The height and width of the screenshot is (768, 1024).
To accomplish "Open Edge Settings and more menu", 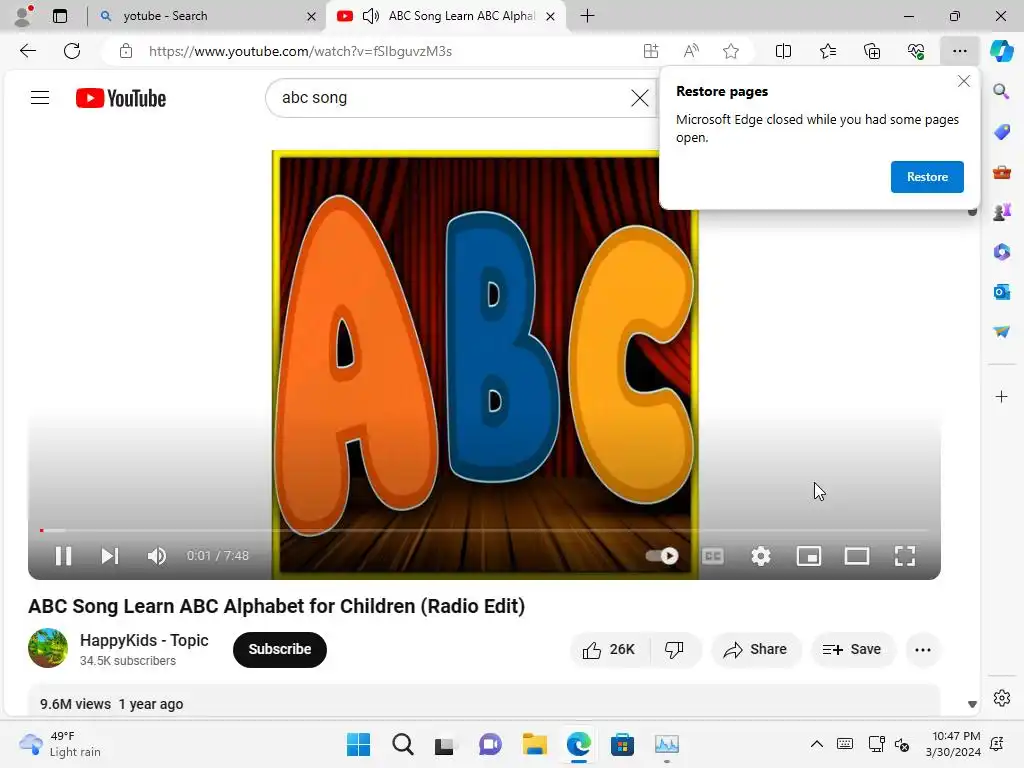I will click(x=959, y=51).
